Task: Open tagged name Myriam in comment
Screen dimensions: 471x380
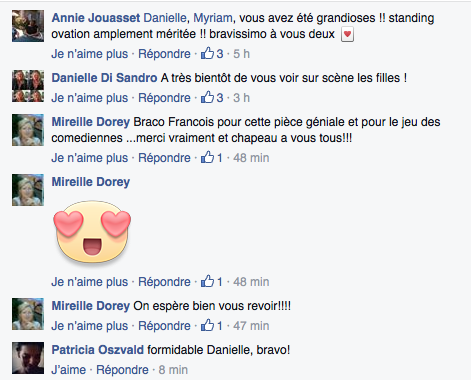Action: pos(213,18)
